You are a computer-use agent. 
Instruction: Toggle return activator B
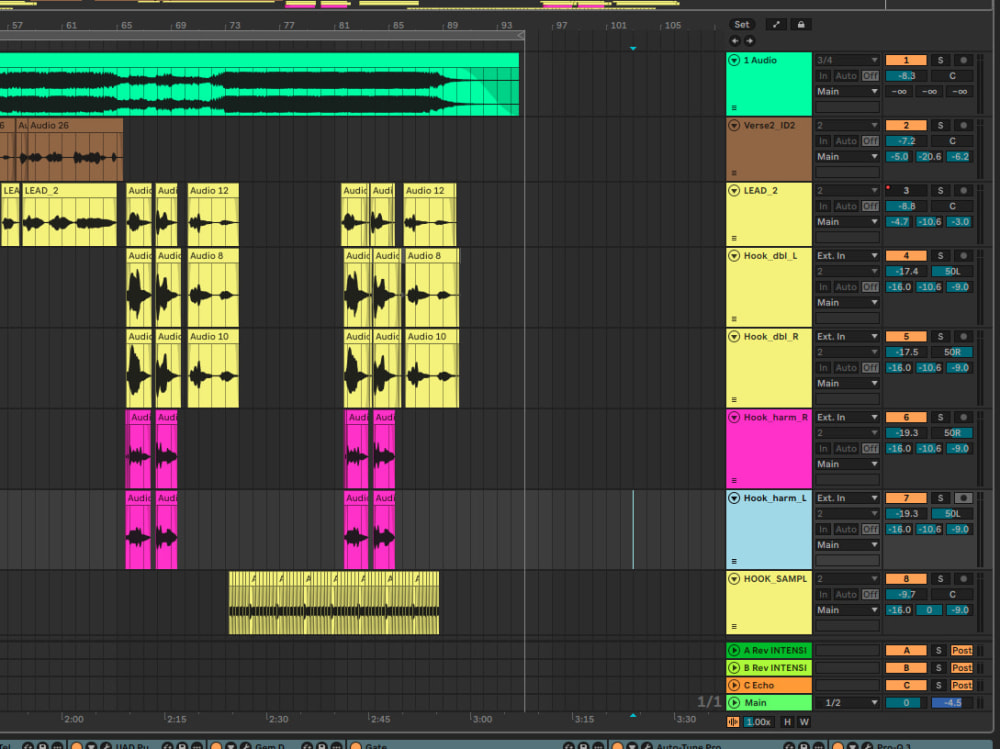pos(906,667)
